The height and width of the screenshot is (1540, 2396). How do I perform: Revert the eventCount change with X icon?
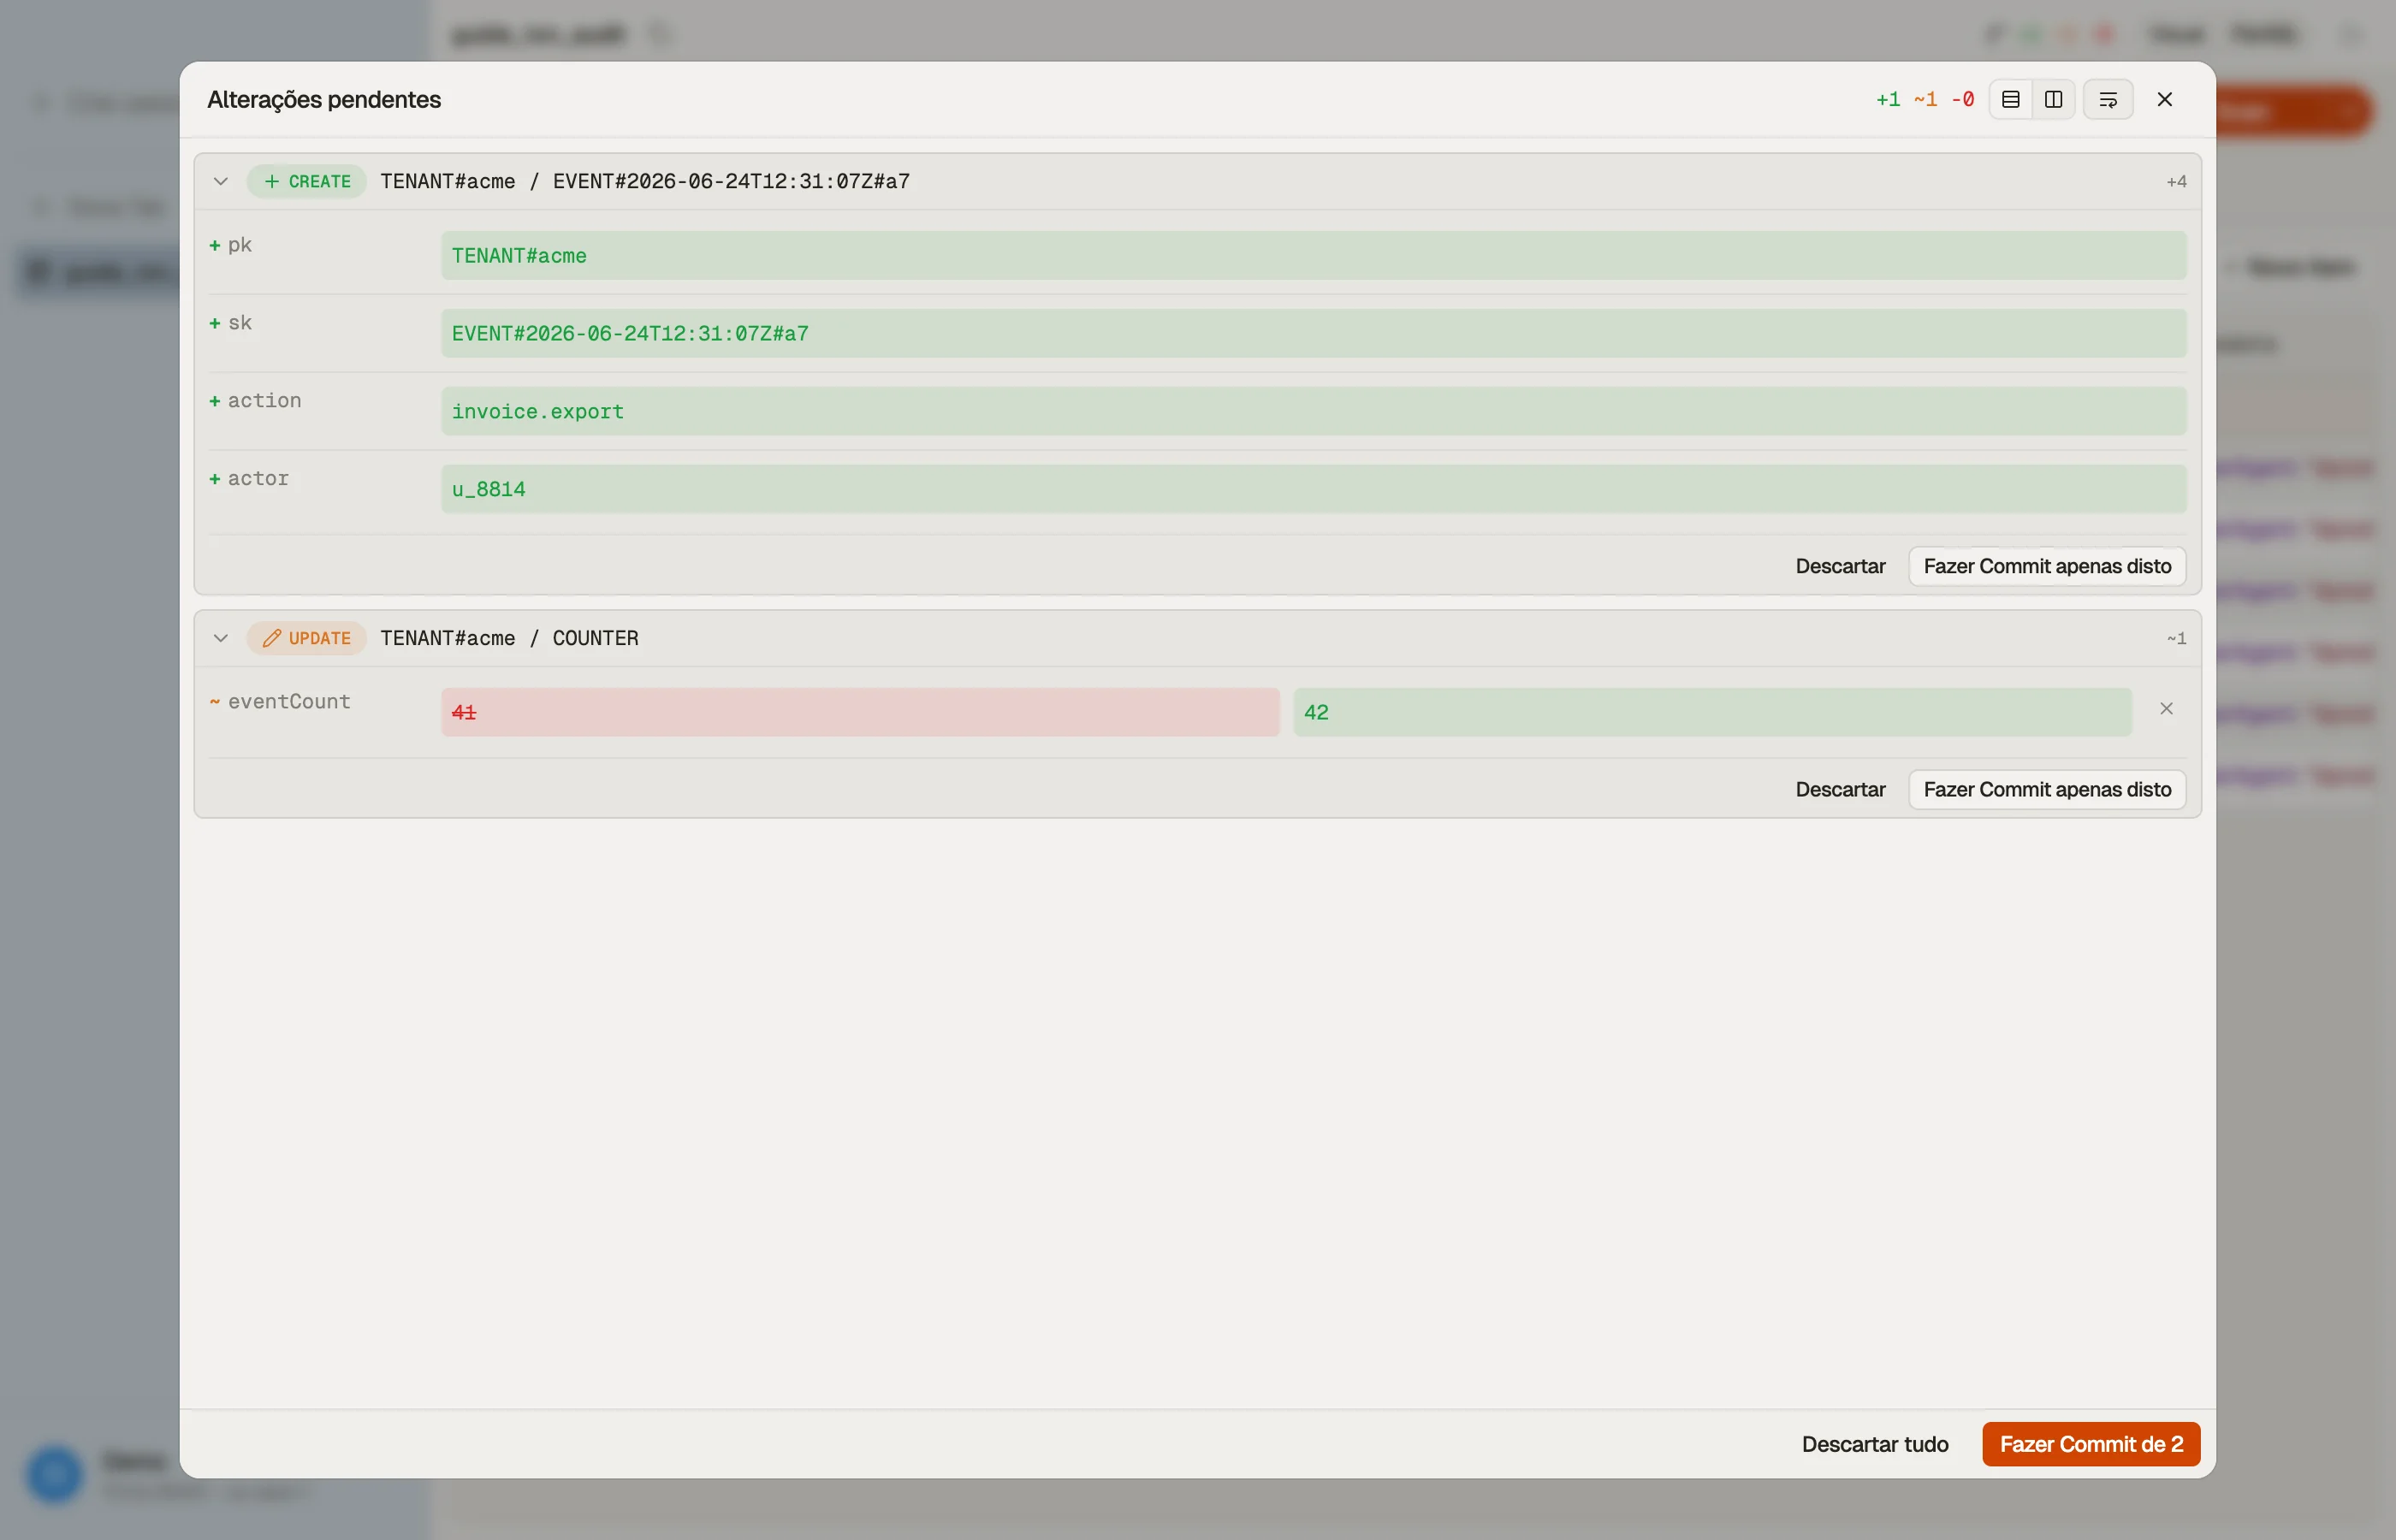click(x=2166, y=709)
